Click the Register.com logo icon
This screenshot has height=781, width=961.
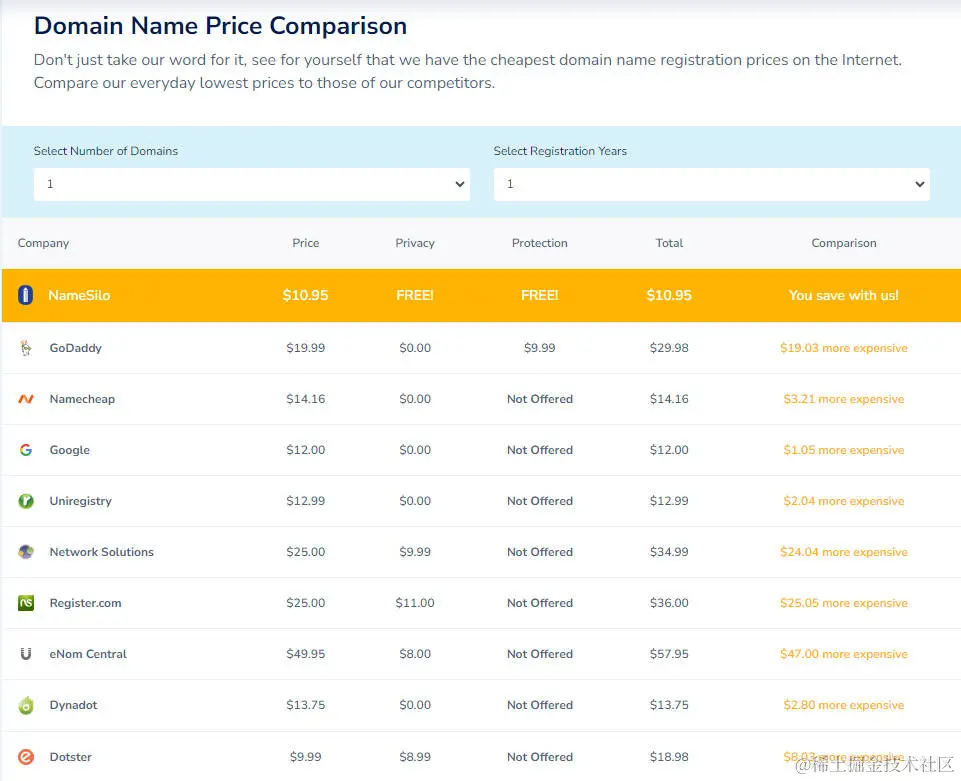[26, 603]
